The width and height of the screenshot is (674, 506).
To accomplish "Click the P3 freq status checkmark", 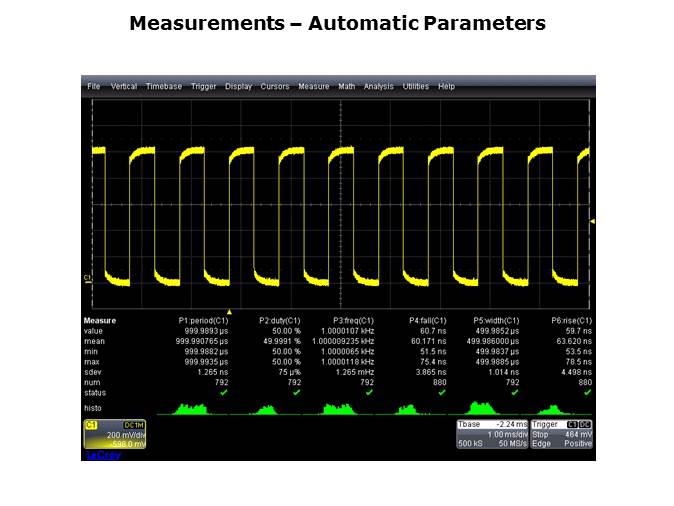I will pos(369,392).
